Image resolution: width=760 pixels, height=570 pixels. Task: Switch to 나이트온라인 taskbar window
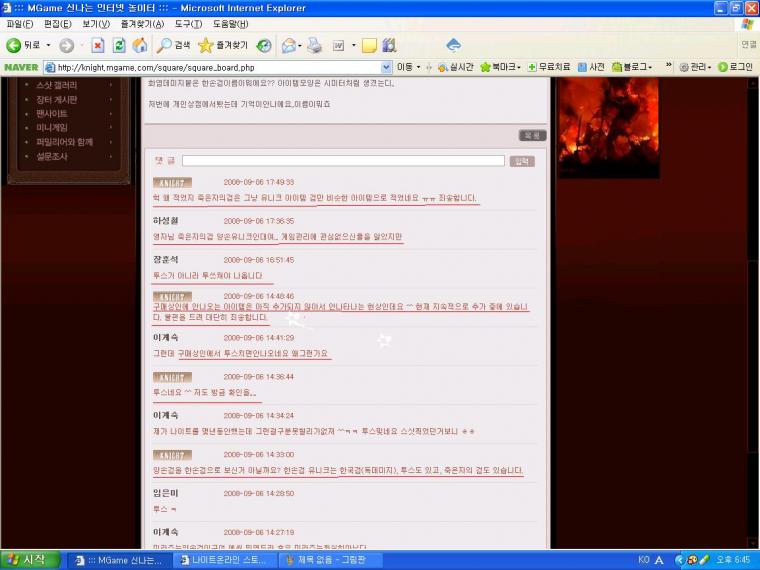(224, 560)
